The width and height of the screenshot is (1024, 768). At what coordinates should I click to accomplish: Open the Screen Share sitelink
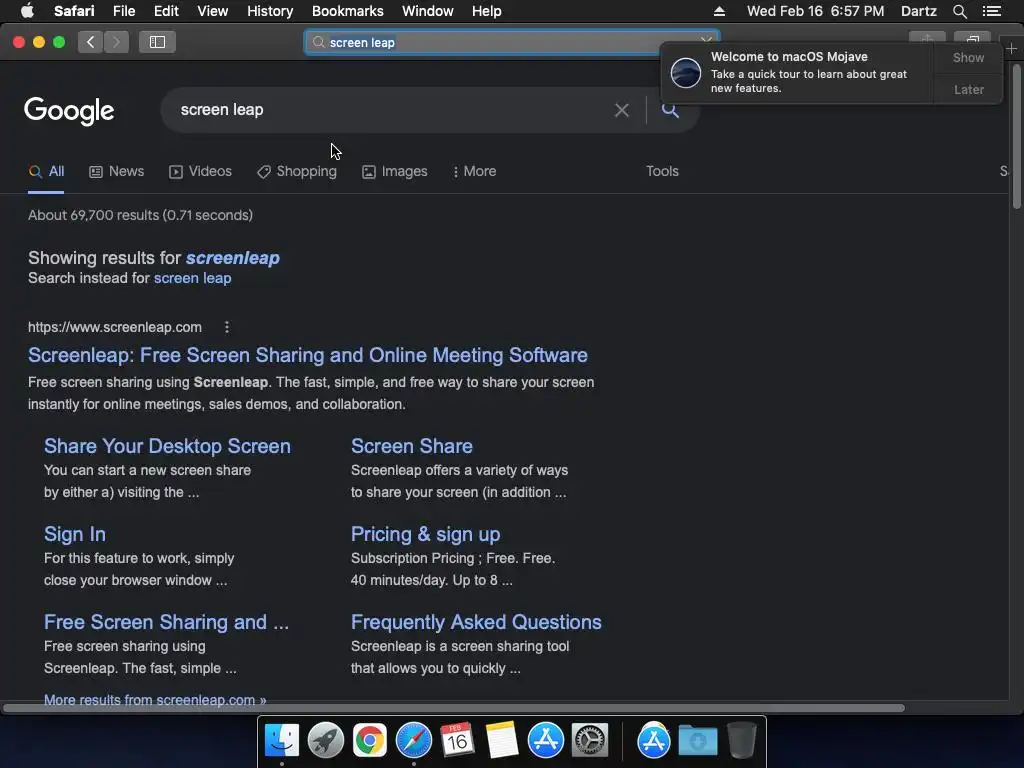(411, 446)
